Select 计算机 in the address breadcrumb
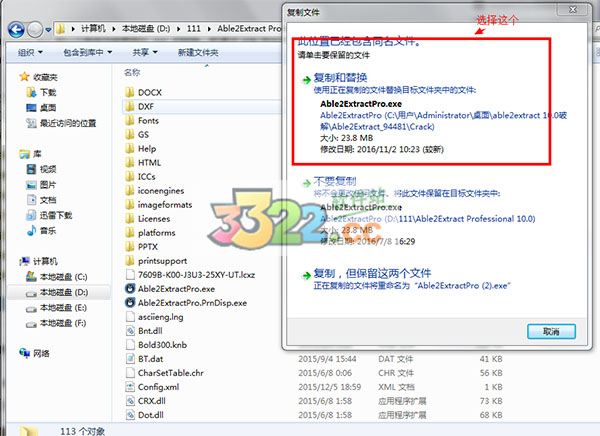The width and height of the screenshot is (600, 436). point(93,29)
